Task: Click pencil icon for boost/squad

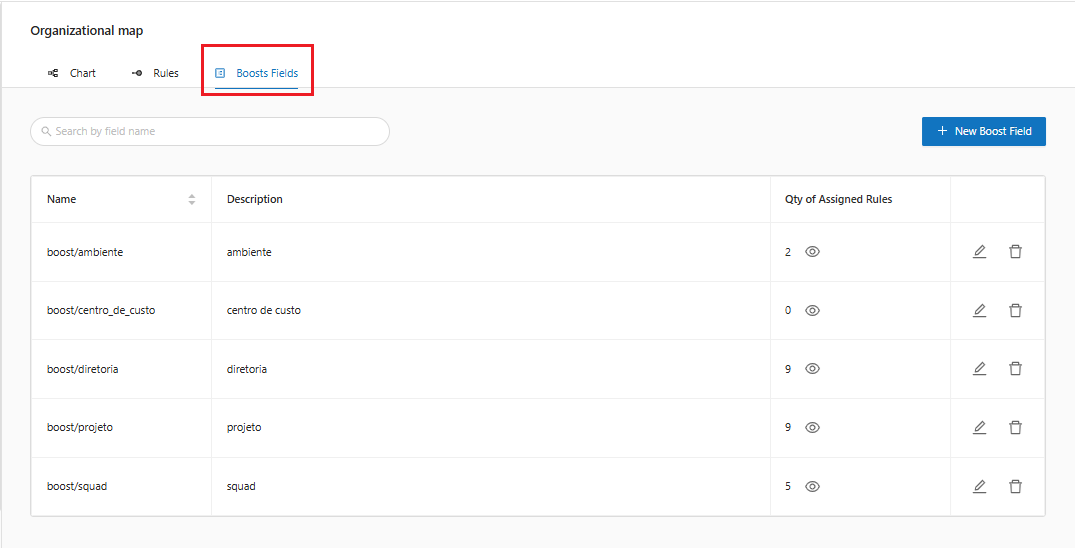Action: pos(979,487)
